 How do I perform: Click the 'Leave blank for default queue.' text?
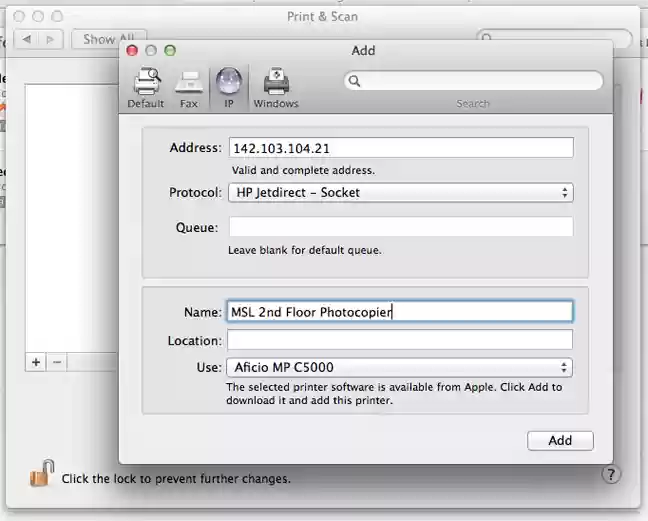point(305,250)
